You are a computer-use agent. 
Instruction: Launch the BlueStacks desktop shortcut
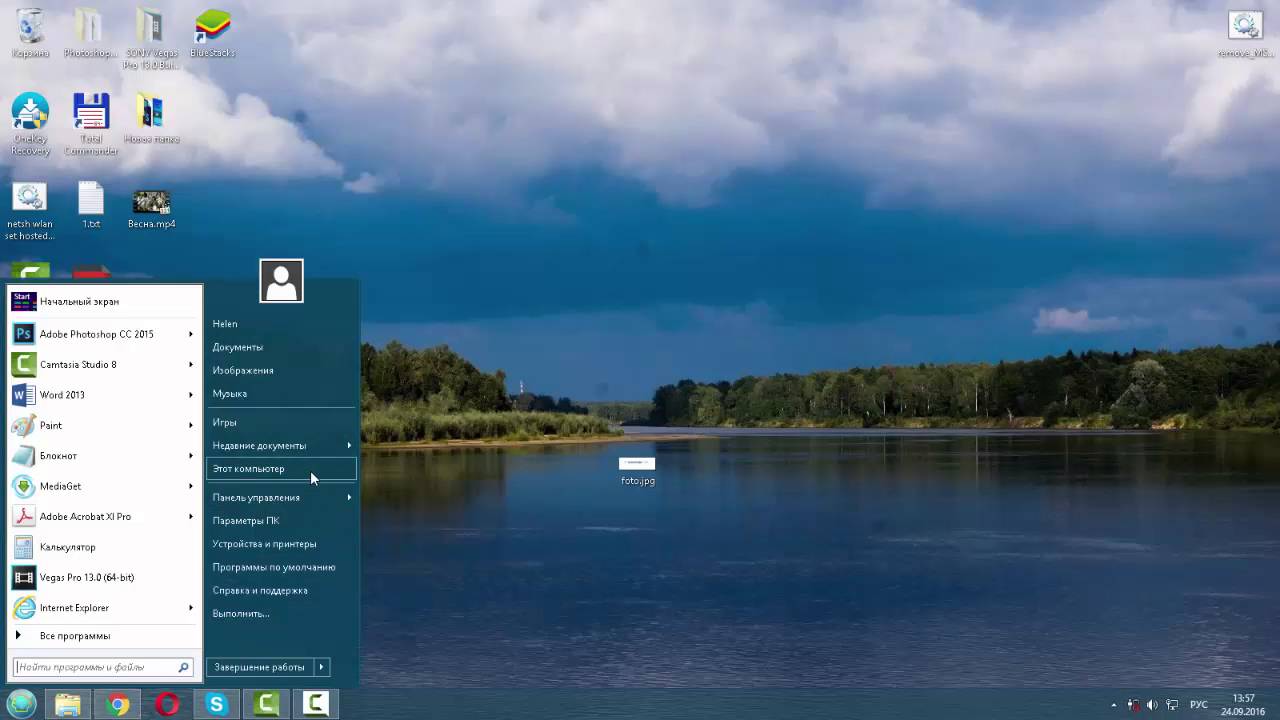click(x=212, y=33)
